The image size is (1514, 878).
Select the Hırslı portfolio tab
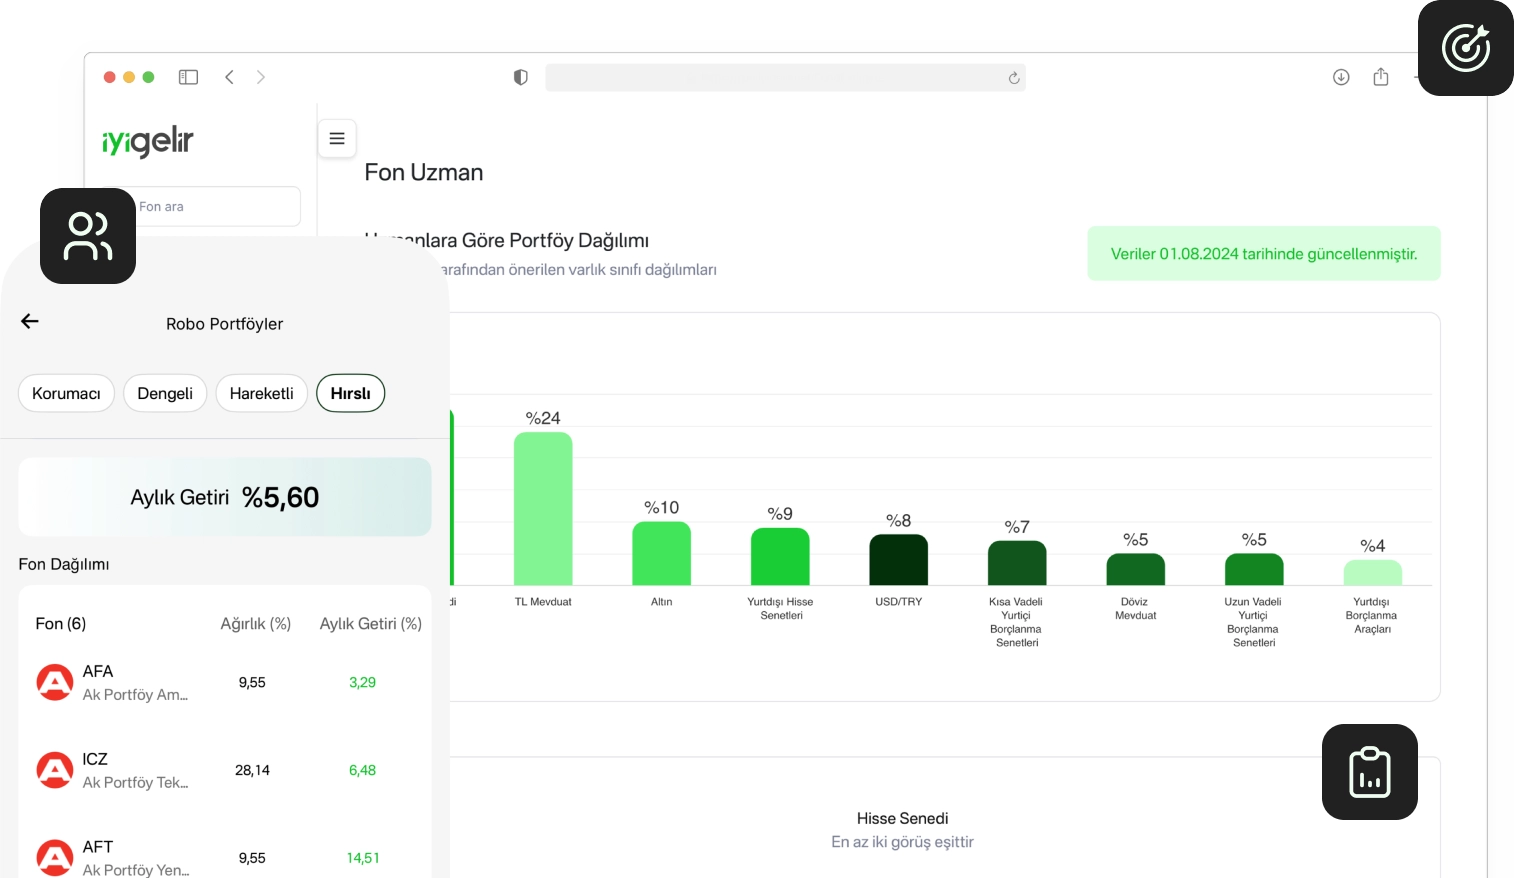point(351,393)
